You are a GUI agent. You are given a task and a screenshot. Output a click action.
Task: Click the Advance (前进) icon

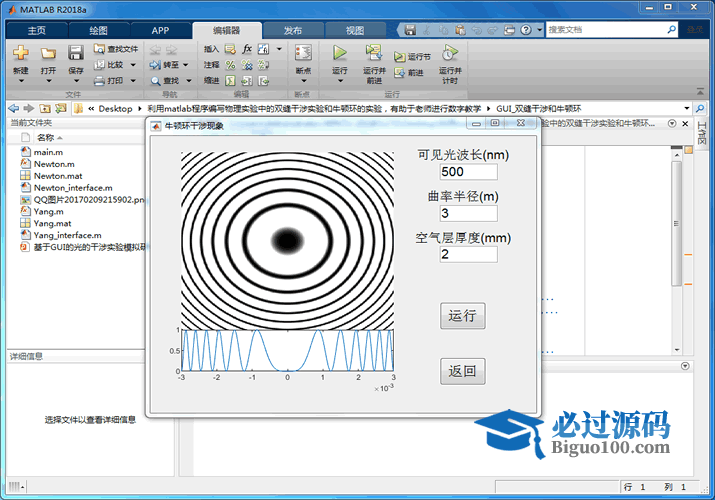[x=399, y=72]
